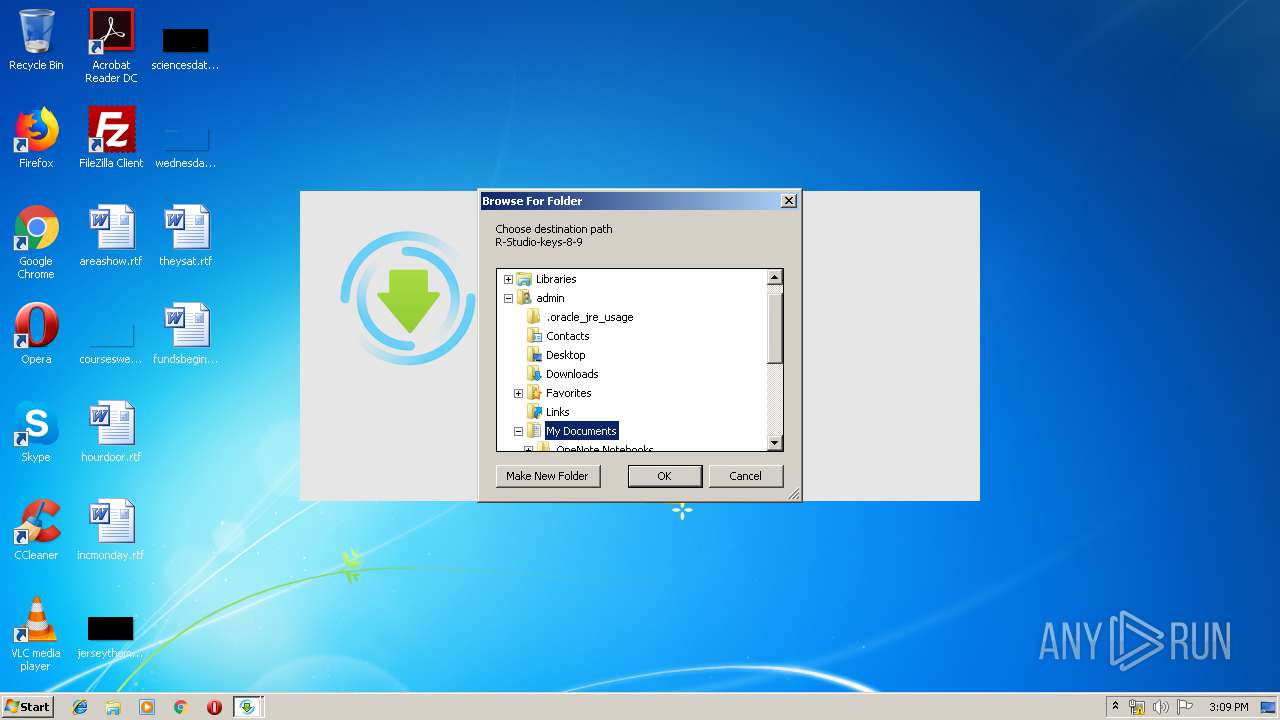Select admin folder in tree
The height and width of the screenshot is (720, 1280).
coord(550,298)
